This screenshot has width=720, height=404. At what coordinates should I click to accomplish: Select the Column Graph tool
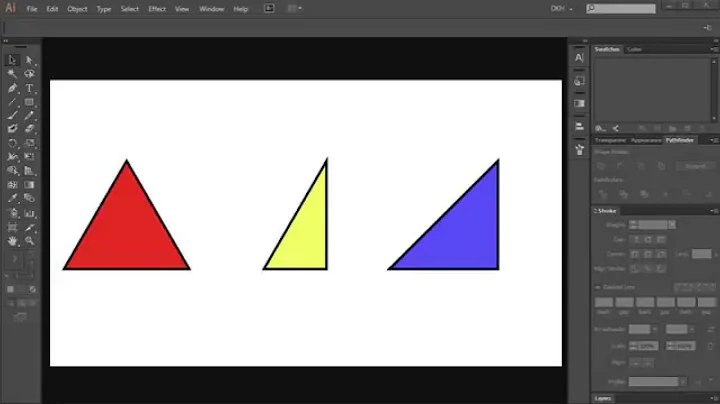tap(29, 213)
